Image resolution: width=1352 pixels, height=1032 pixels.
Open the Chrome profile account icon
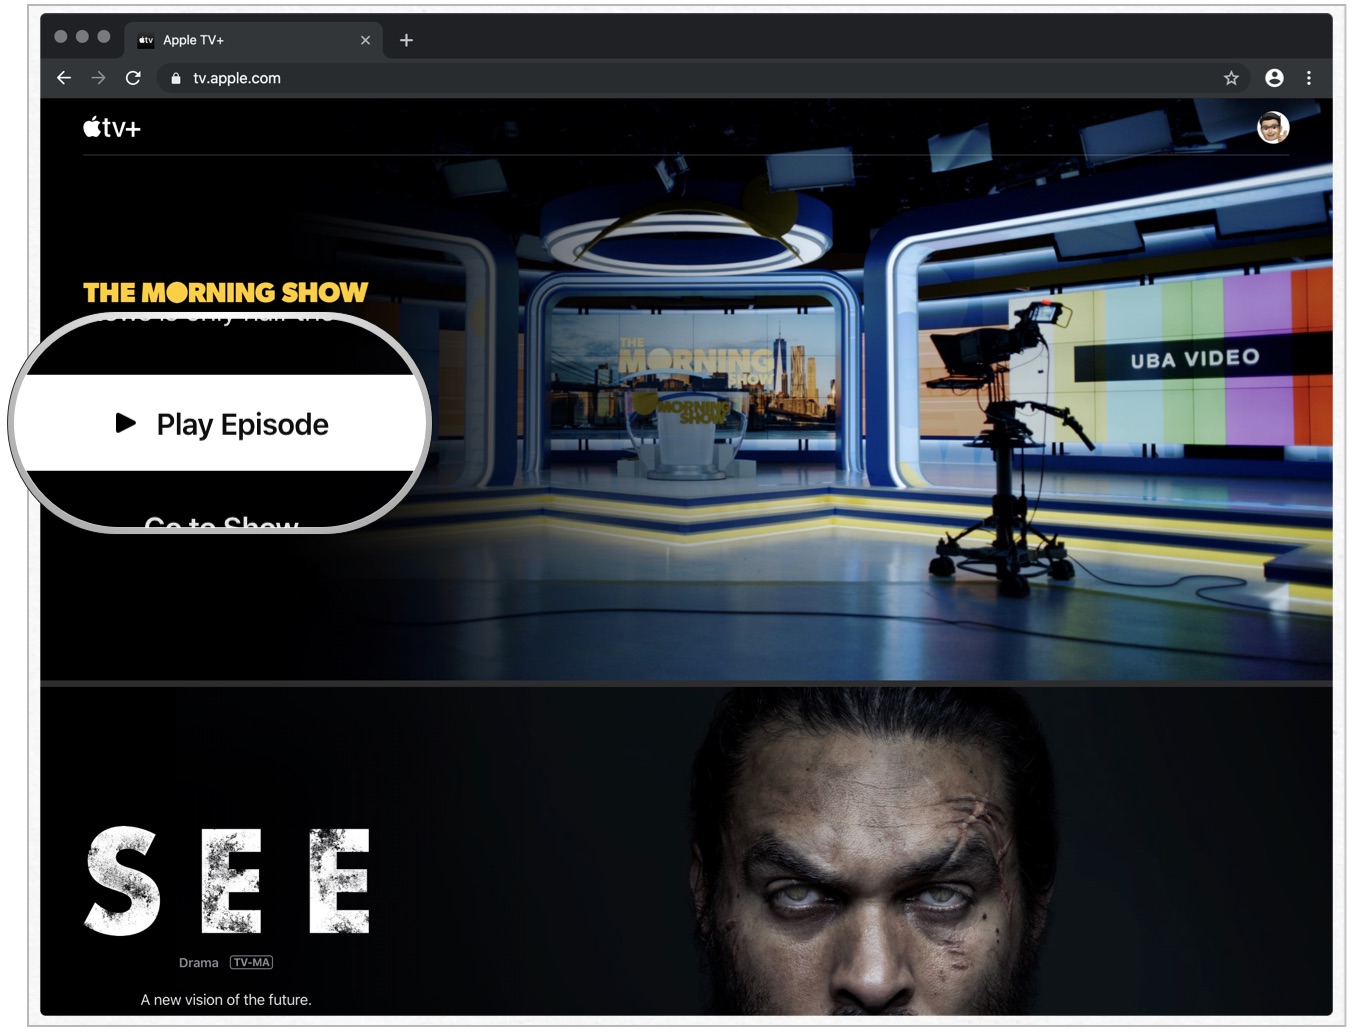coord(1274,78)
